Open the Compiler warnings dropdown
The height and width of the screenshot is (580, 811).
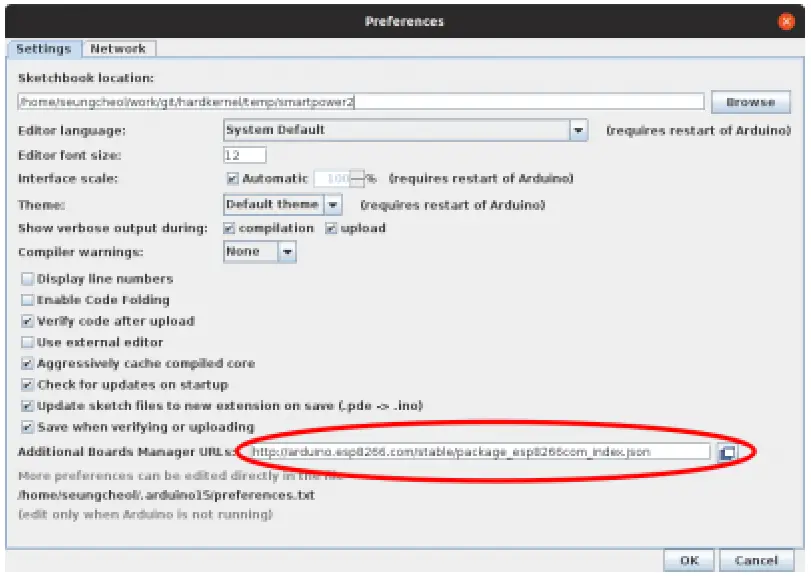click(260, 252)
